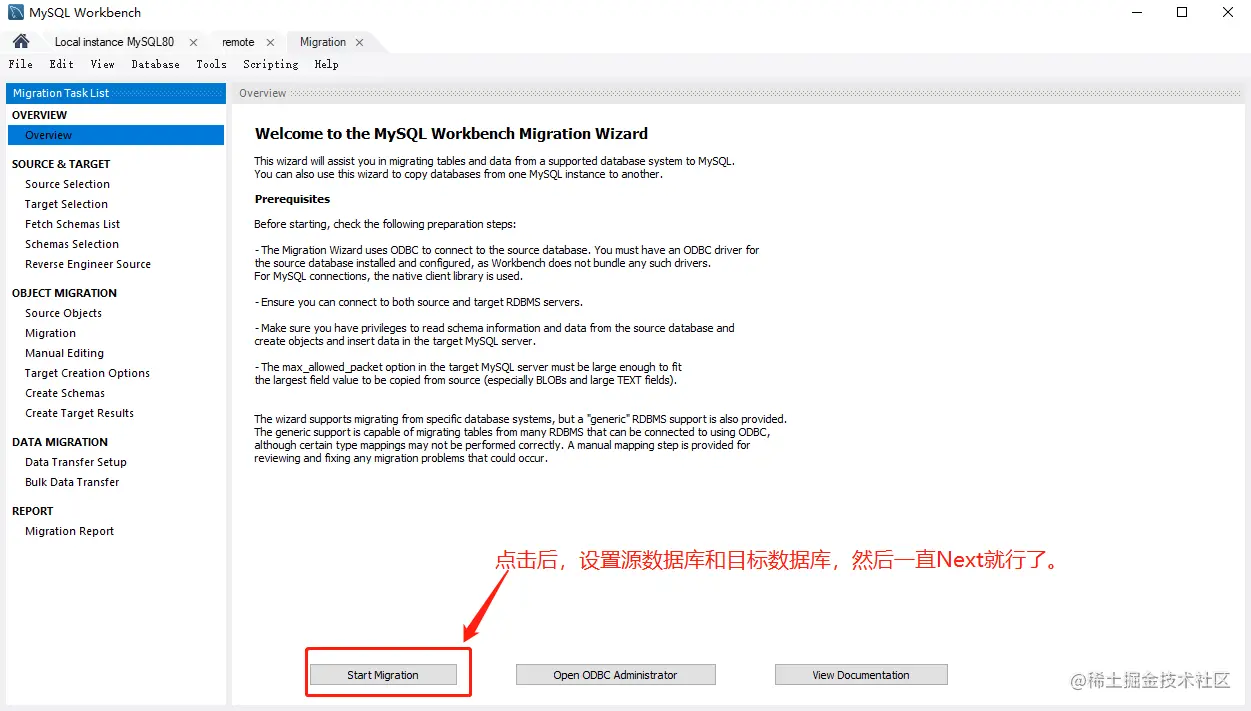Image resolution: width=1251 pixels, height=711 pixels.
Task: Open ODBC Administrator
Action: 615,675
